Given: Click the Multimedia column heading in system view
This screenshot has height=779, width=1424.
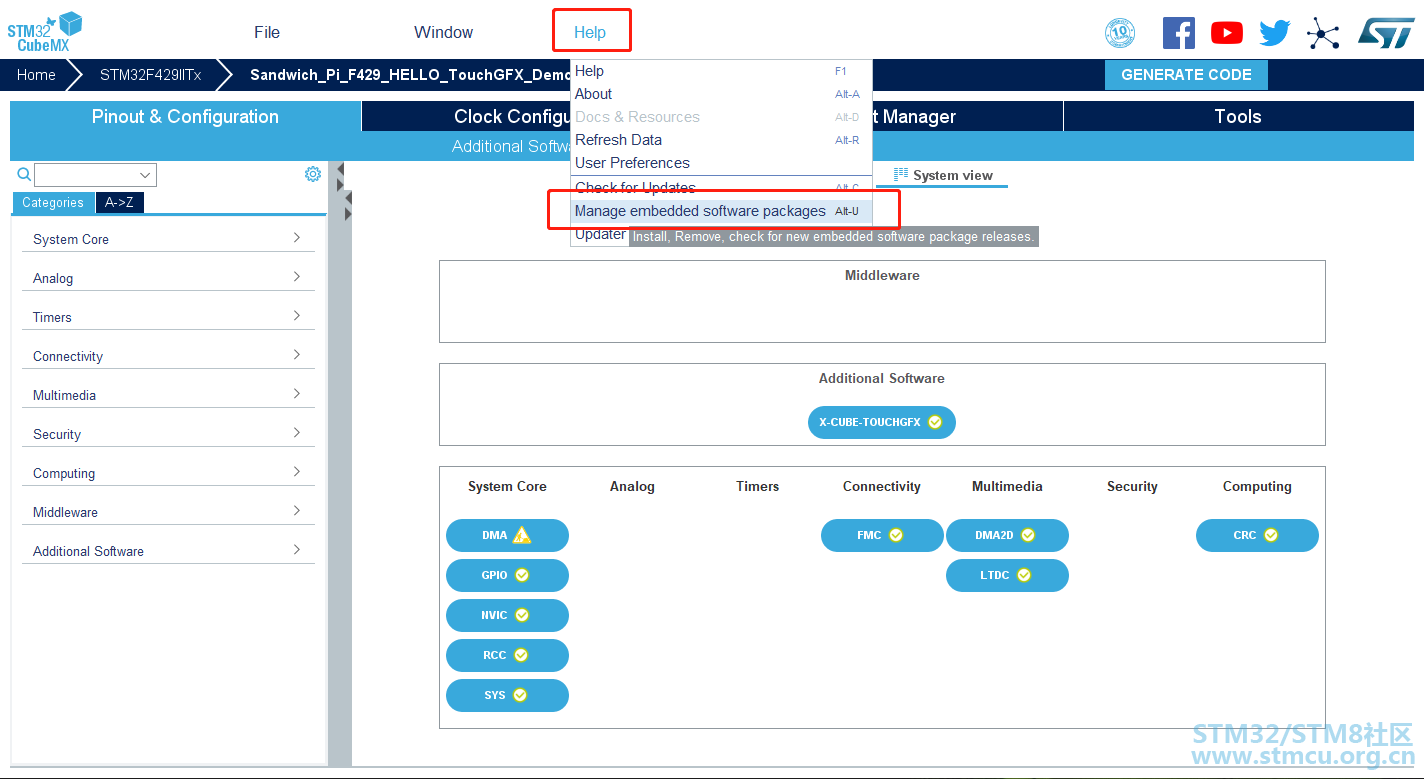Looking at the screenshot, I should (1007, 486).
